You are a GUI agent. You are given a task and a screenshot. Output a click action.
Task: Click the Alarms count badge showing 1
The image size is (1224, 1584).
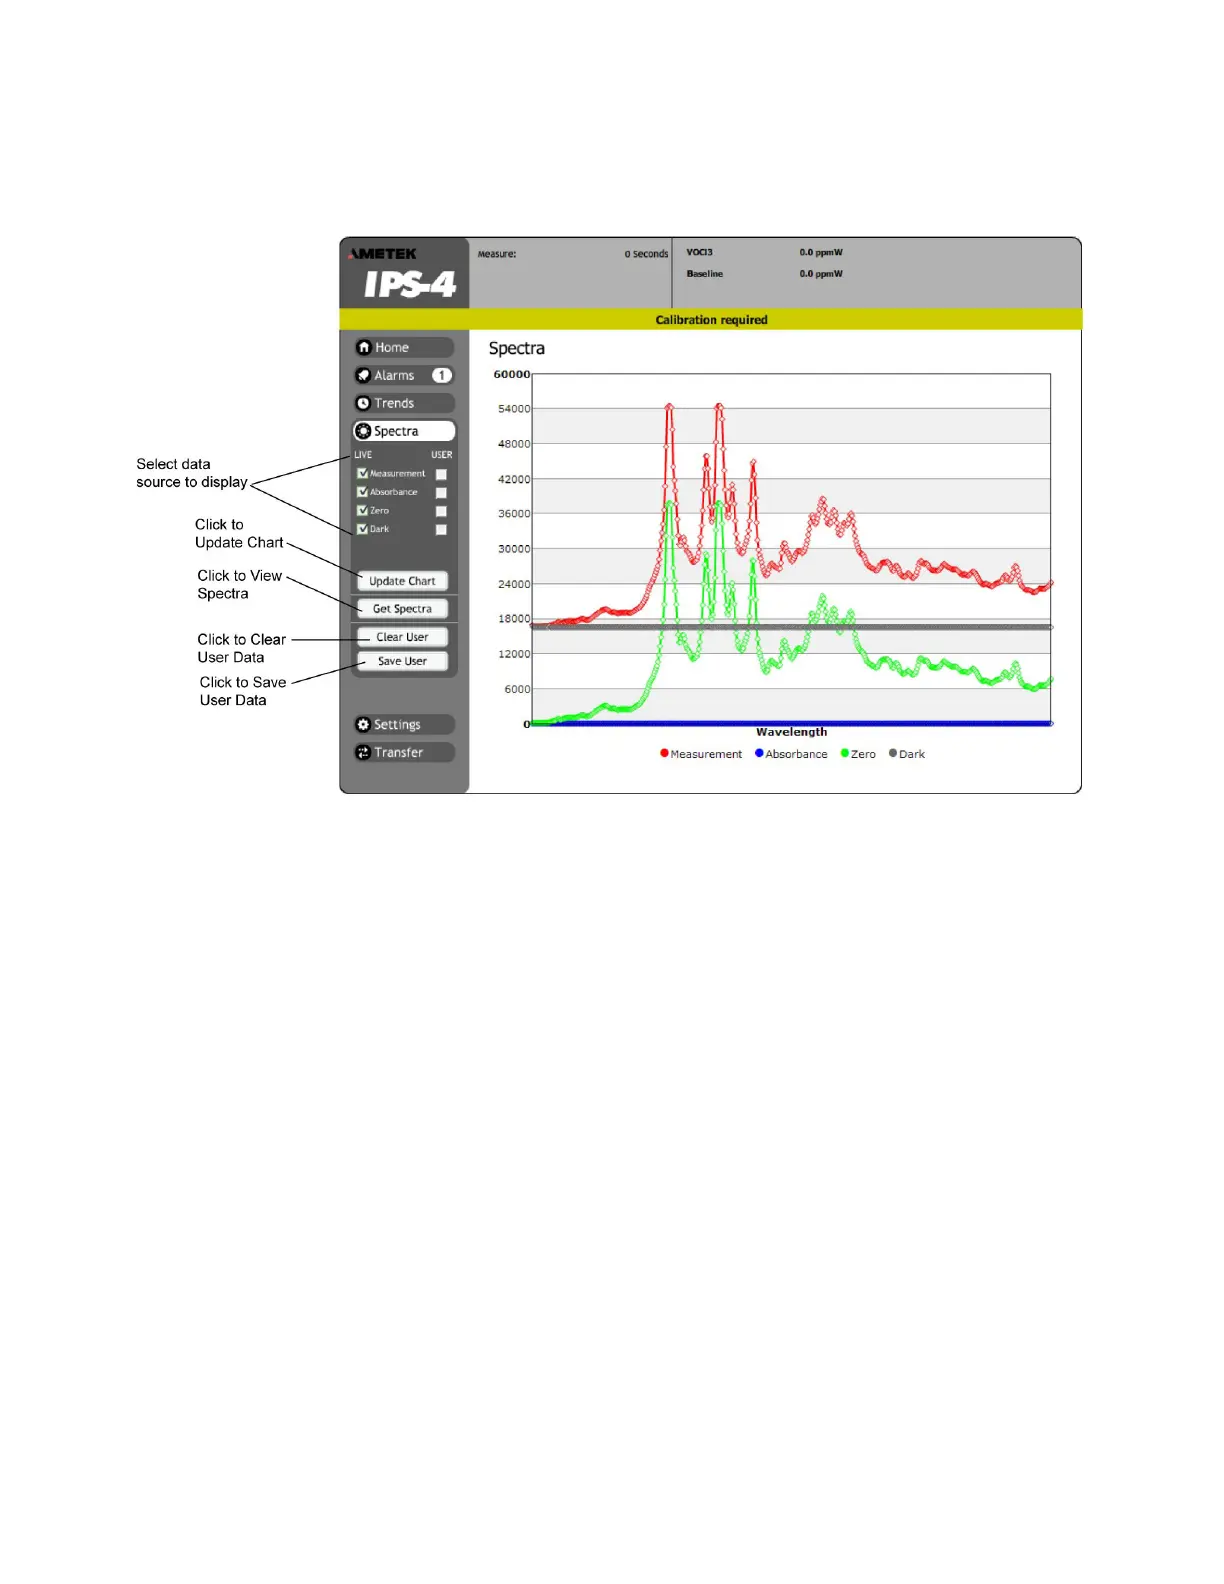coord(441,375)
